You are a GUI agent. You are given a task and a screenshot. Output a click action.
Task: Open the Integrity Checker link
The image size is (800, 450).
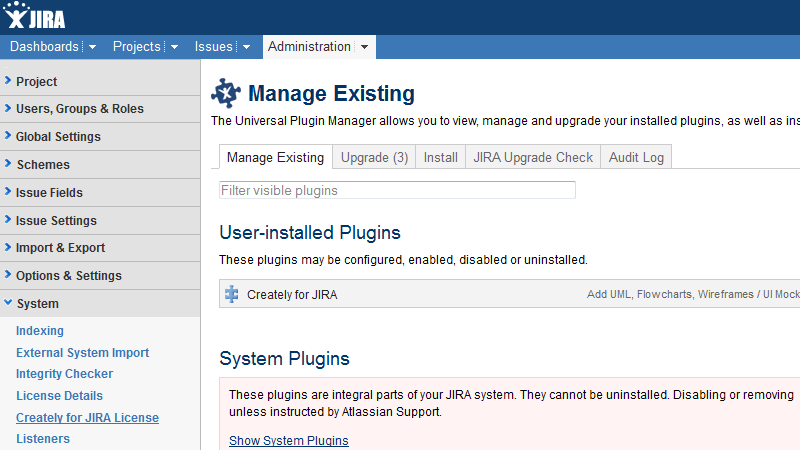coord(64,374)
